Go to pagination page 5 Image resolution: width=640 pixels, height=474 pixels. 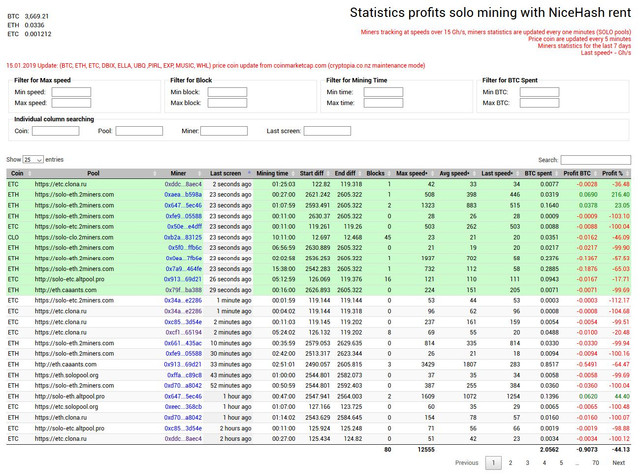[x=561, y=463]
